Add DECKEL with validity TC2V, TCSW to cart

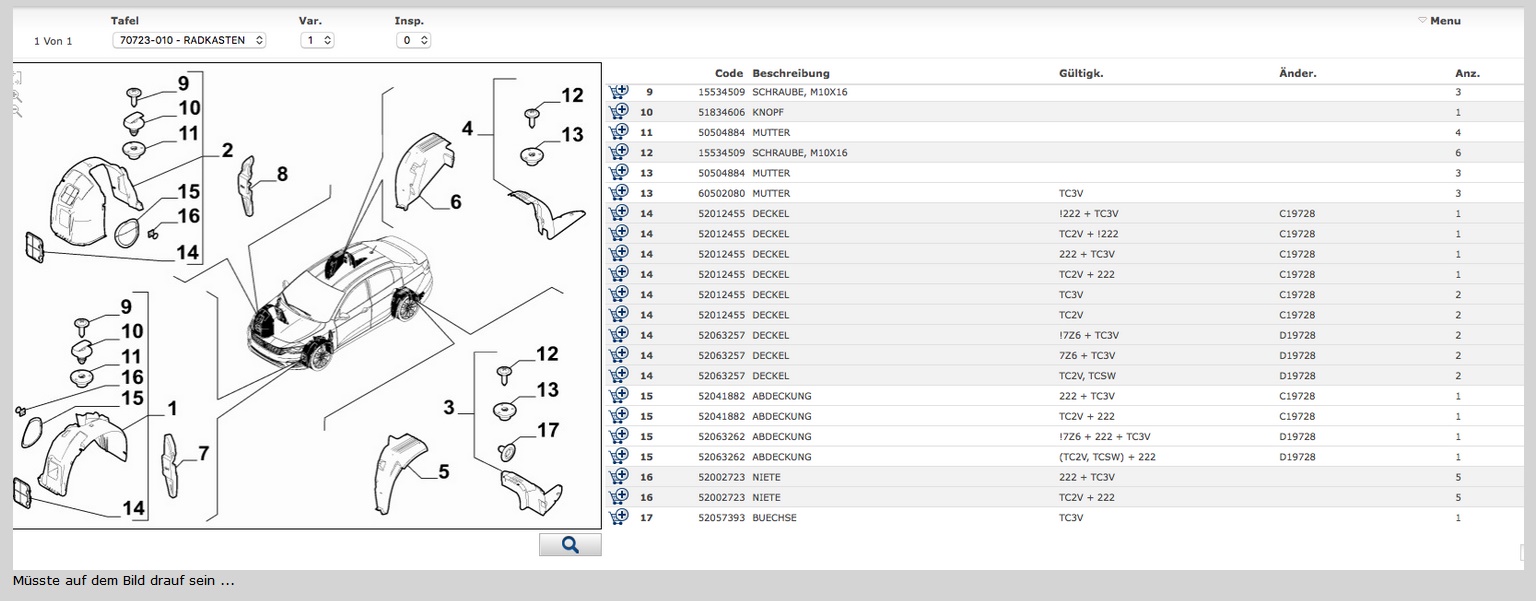(618, 375)
